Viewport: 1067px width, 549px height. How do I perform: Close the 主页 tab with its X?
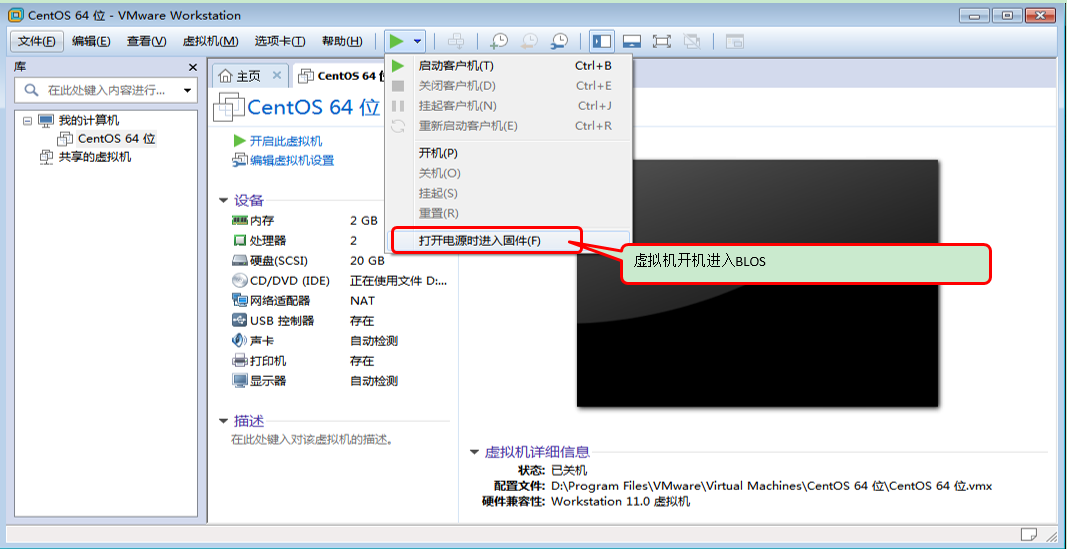pyautogui.click(x=276, y=76)
